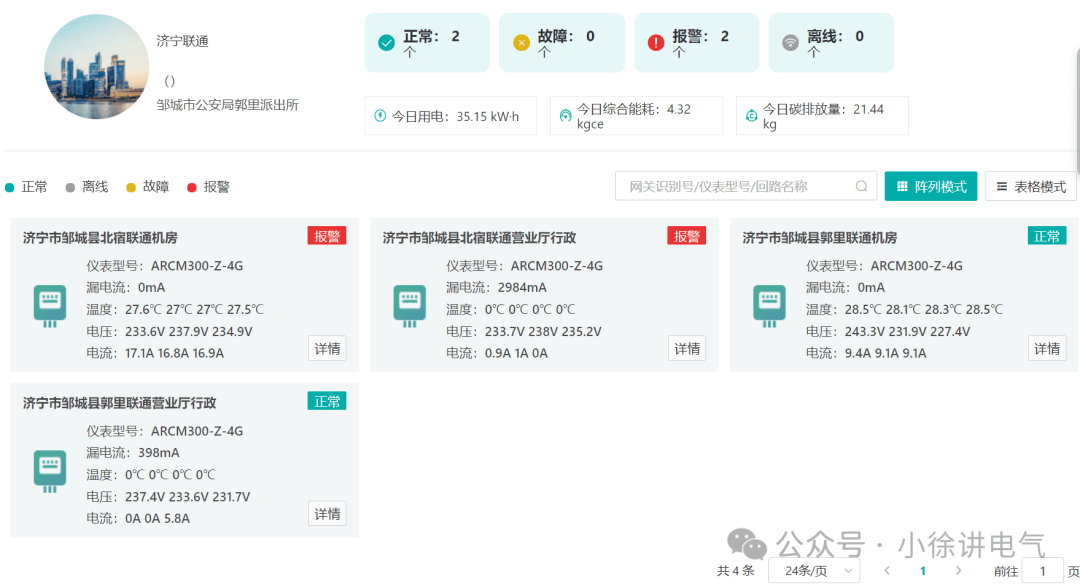This screenshot has height=588, width=1080.
Task: Go to next page arrow
Action: tap(958, 571)
